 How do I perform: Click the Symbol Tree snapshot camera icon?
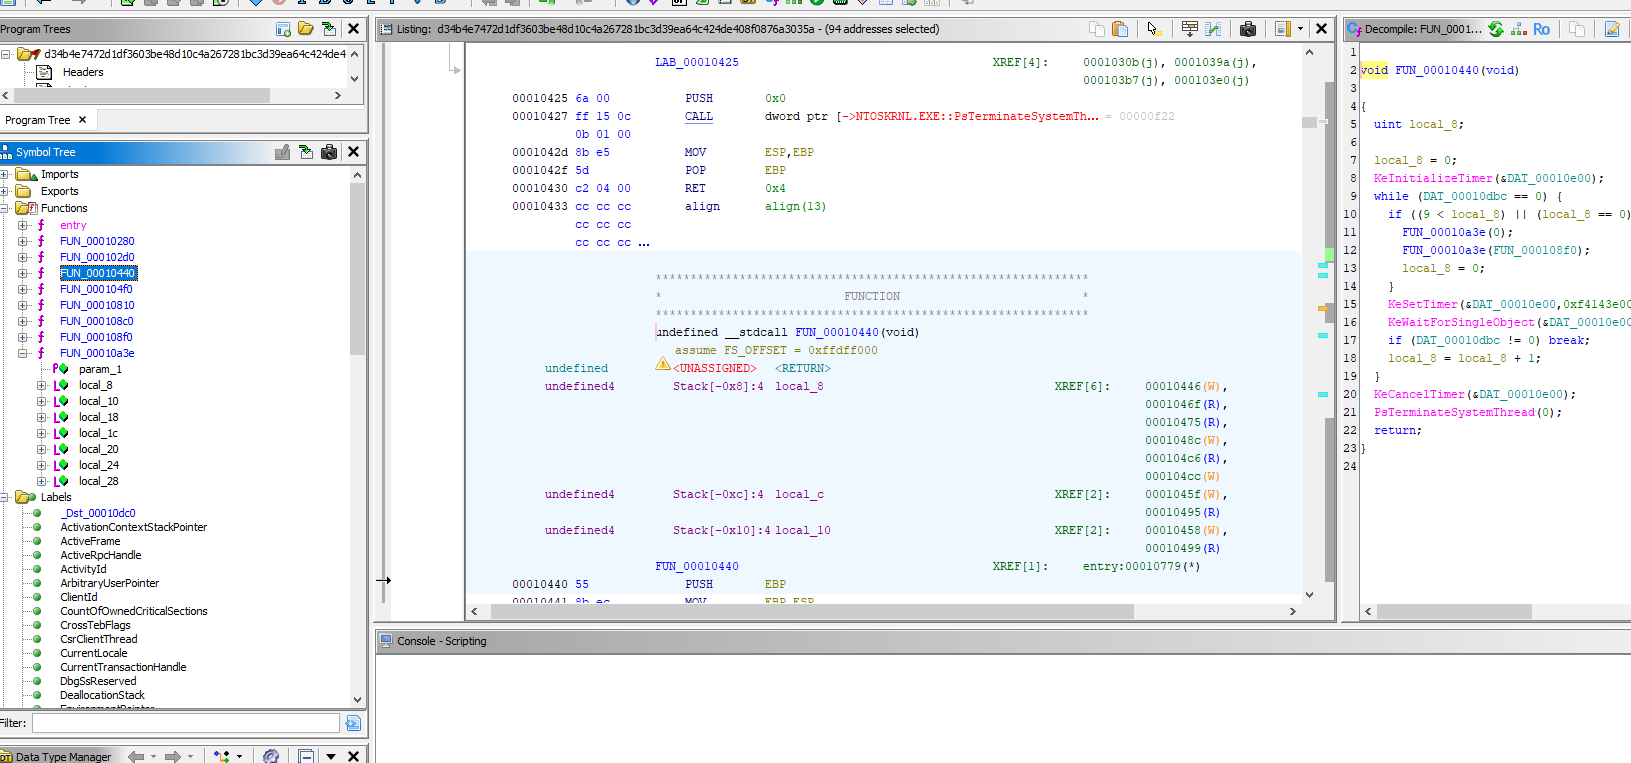[x=329, y=152]
